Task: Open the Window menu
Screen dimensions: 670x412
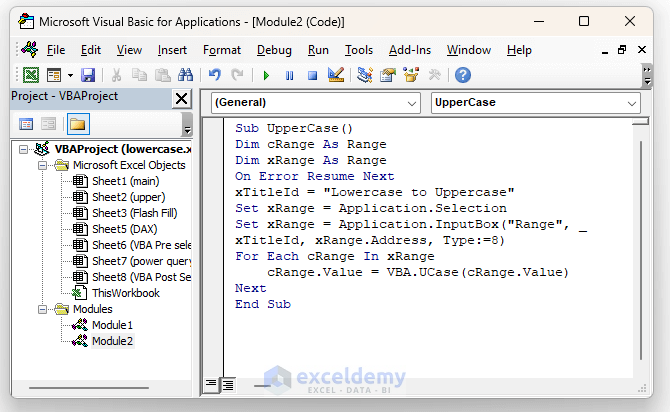Action: 469,50
